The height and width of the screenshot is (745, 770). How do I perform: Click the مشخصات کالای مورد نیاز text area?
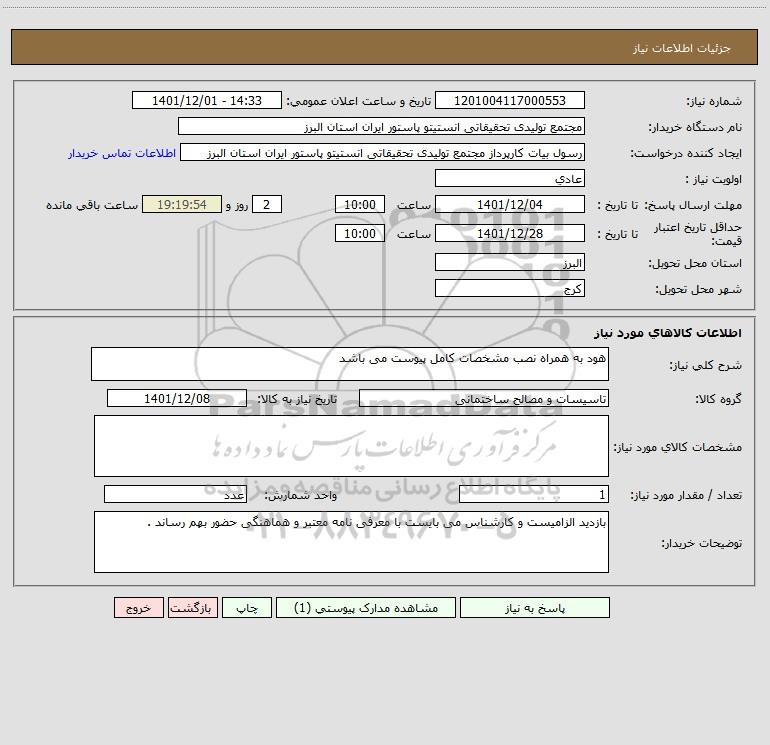point(351,446)
